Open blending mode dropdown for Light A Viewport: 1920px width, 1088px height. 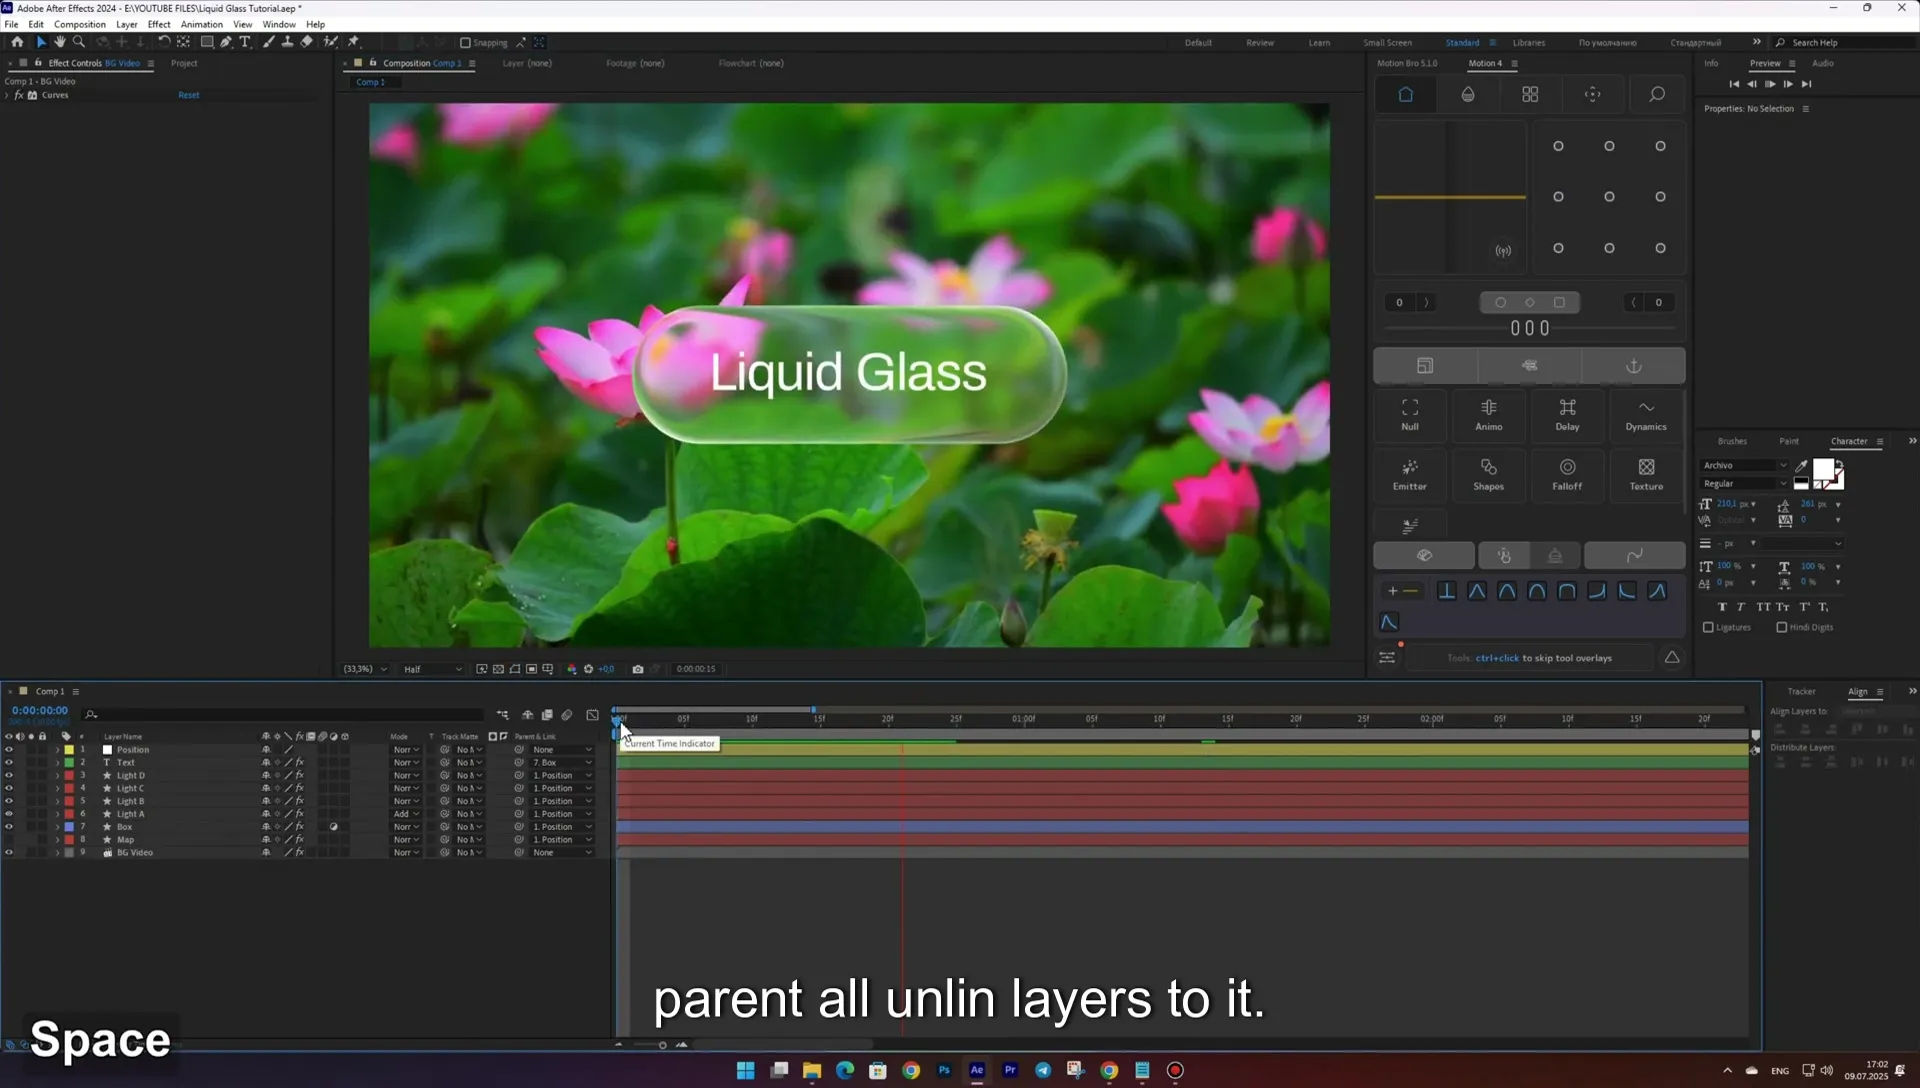tap(406, 814)
